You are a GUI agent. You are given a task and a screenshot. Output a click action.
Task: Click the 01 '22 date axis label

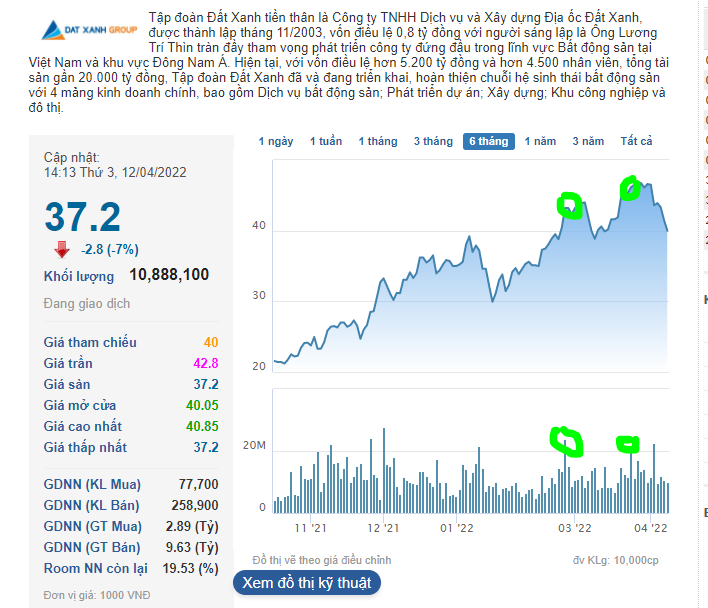(x=456, y=528)
